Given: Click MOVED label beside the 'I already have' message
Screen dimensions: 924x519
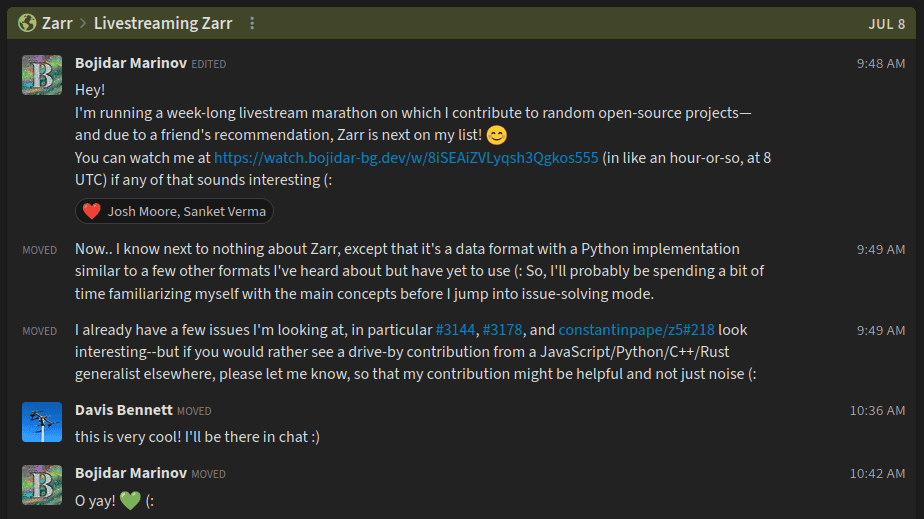Looking at the screenshot, I should click(x=39, y=332).
